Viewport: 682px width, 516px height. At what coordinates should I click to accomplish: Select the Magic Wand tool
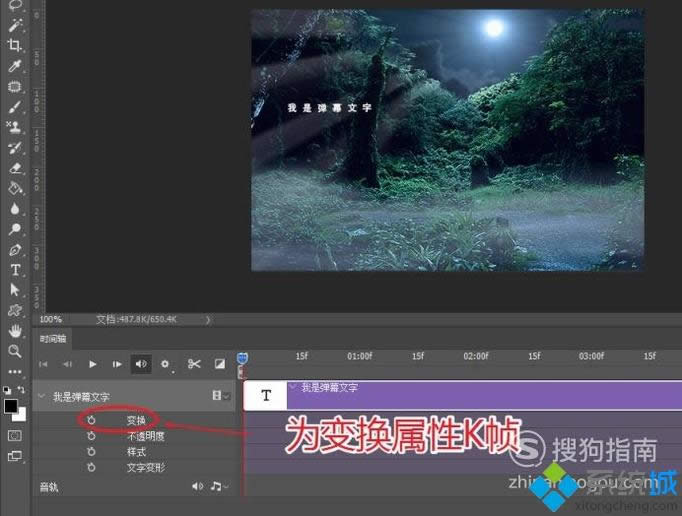(x=15, y=25)
